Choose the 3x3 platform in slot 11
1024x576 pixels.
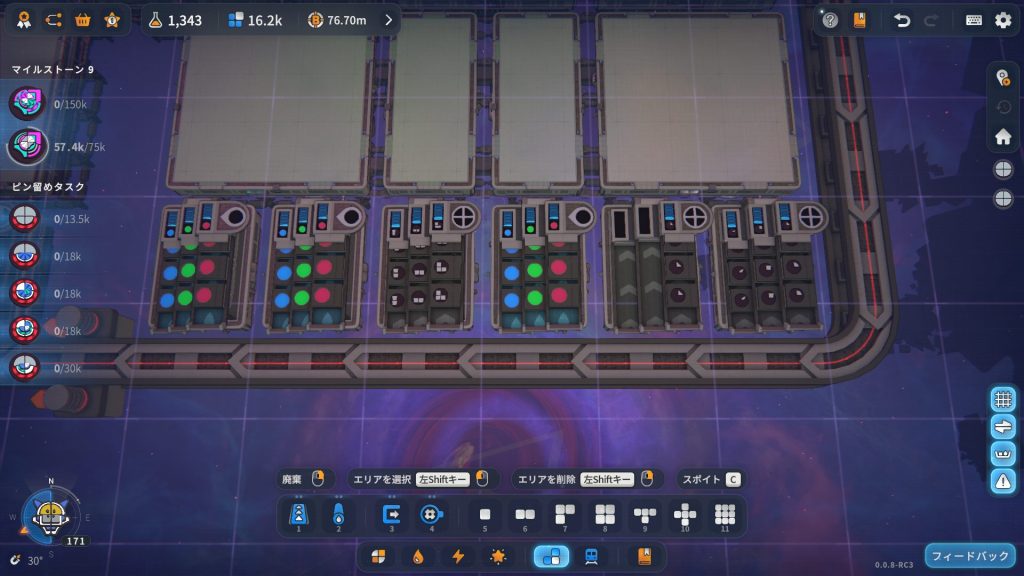(x=725, y=515)
